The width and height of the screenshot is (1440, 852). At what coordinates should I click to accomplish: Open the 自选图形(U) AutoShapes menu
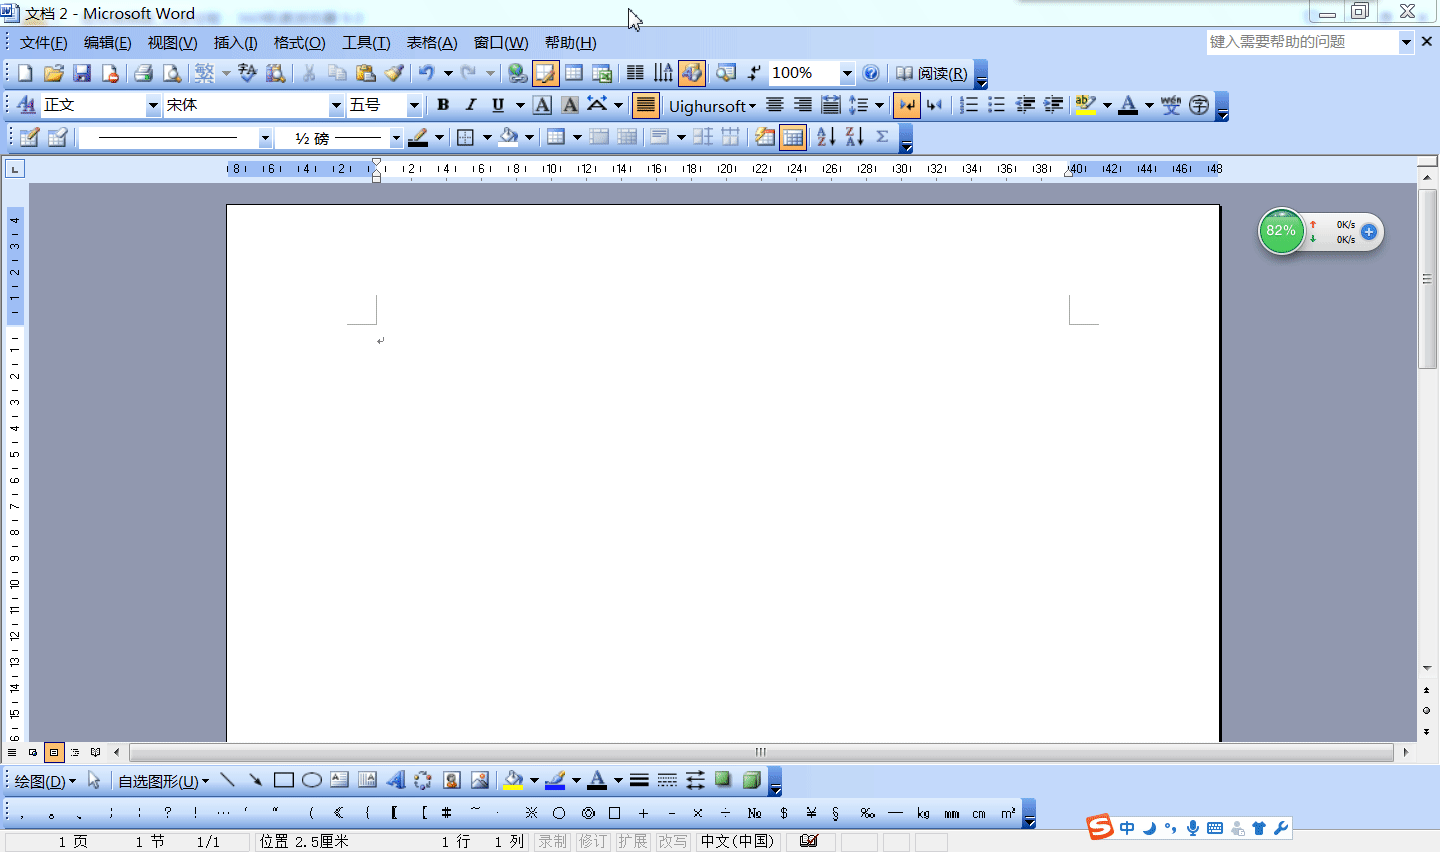164,781
